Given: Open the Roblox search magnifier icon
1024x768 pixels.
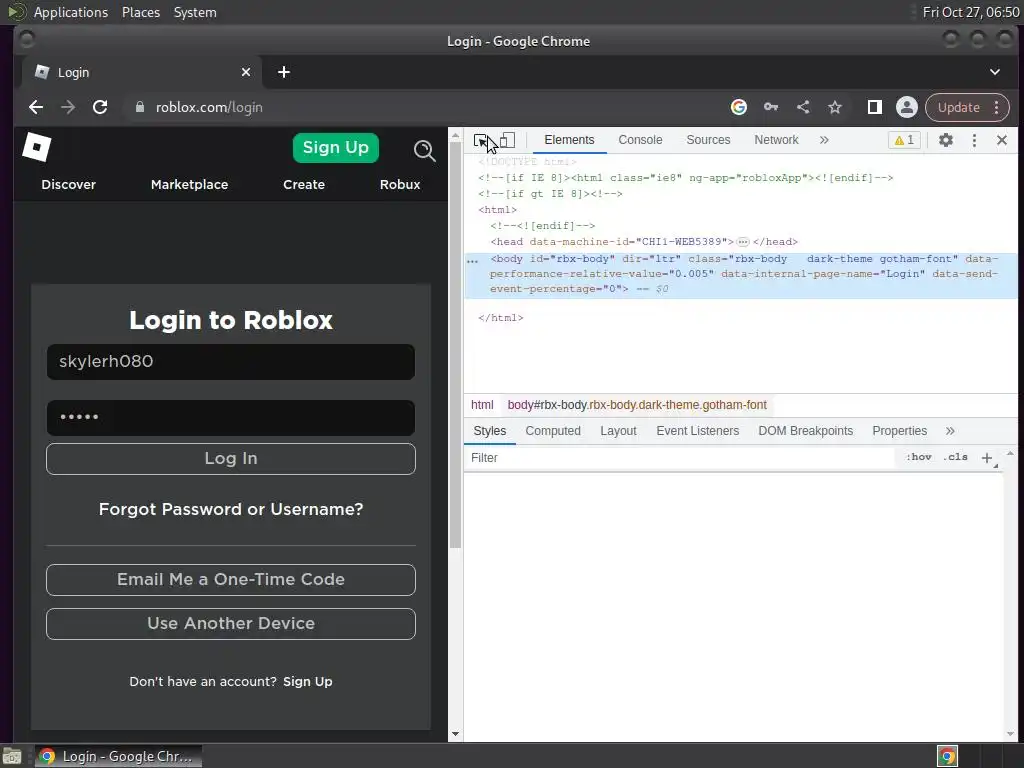Looking at the screenshot, I should (424, 151).
